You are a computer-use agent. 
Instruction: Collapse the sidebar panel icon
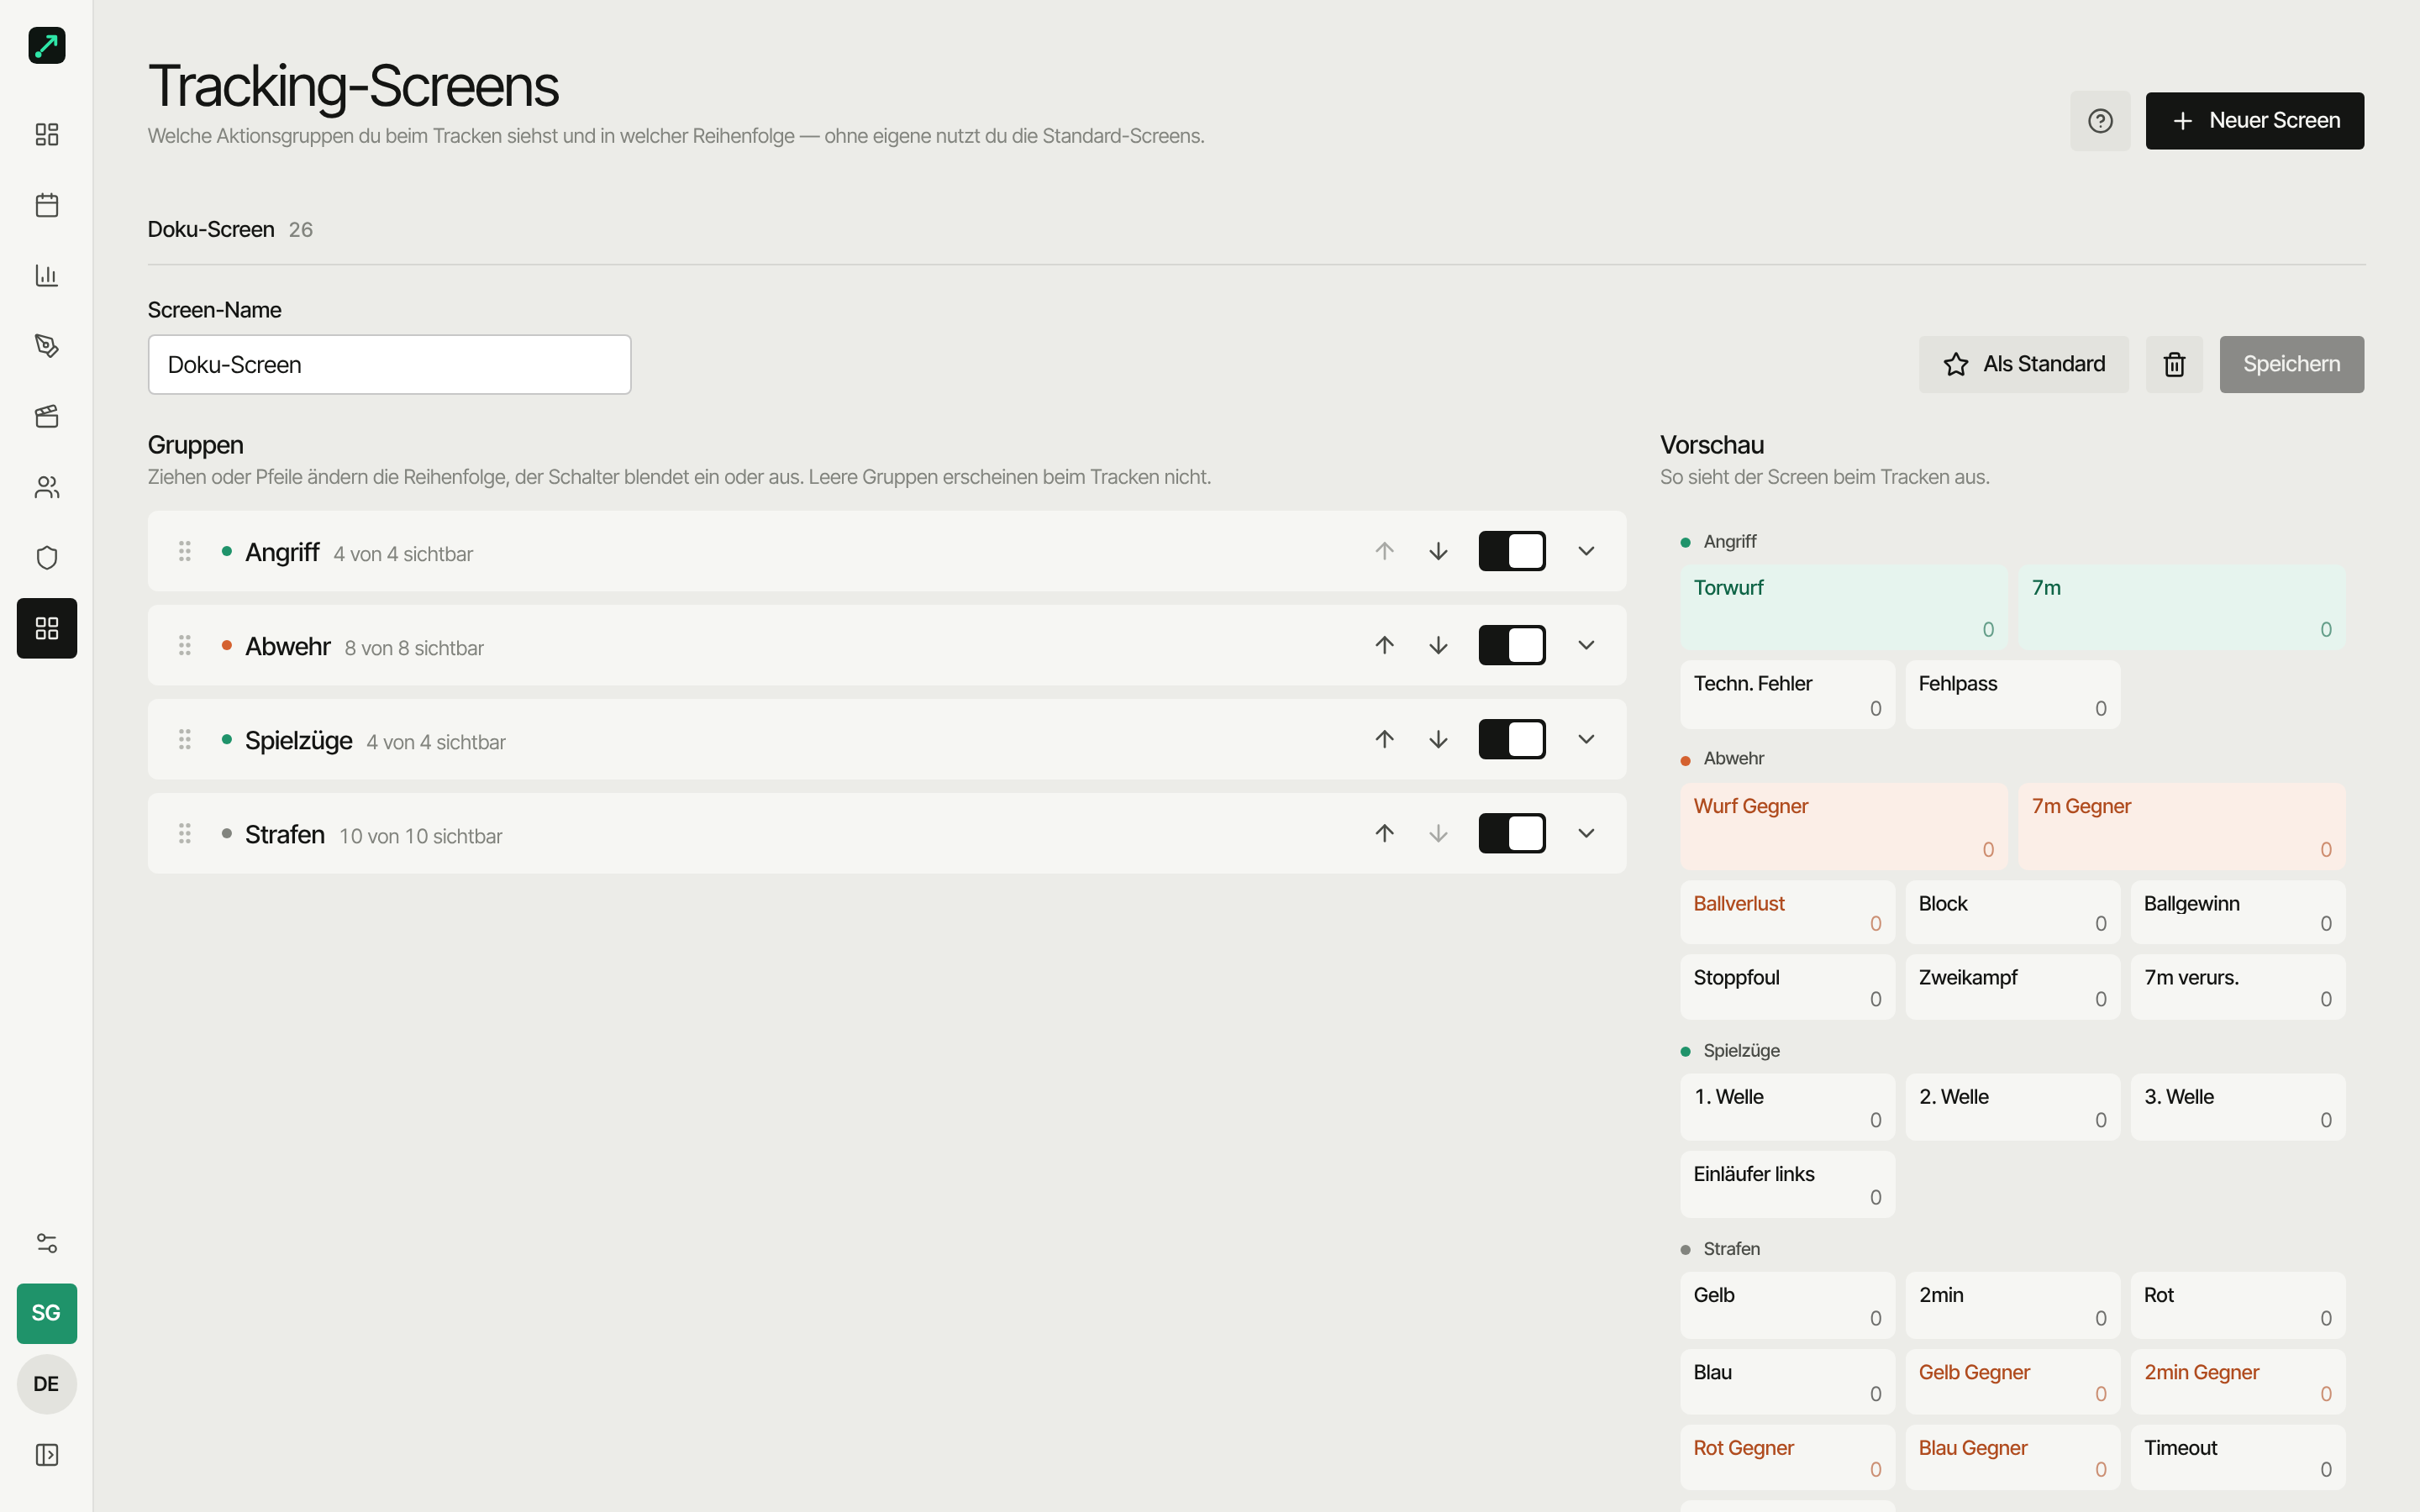46,1454
